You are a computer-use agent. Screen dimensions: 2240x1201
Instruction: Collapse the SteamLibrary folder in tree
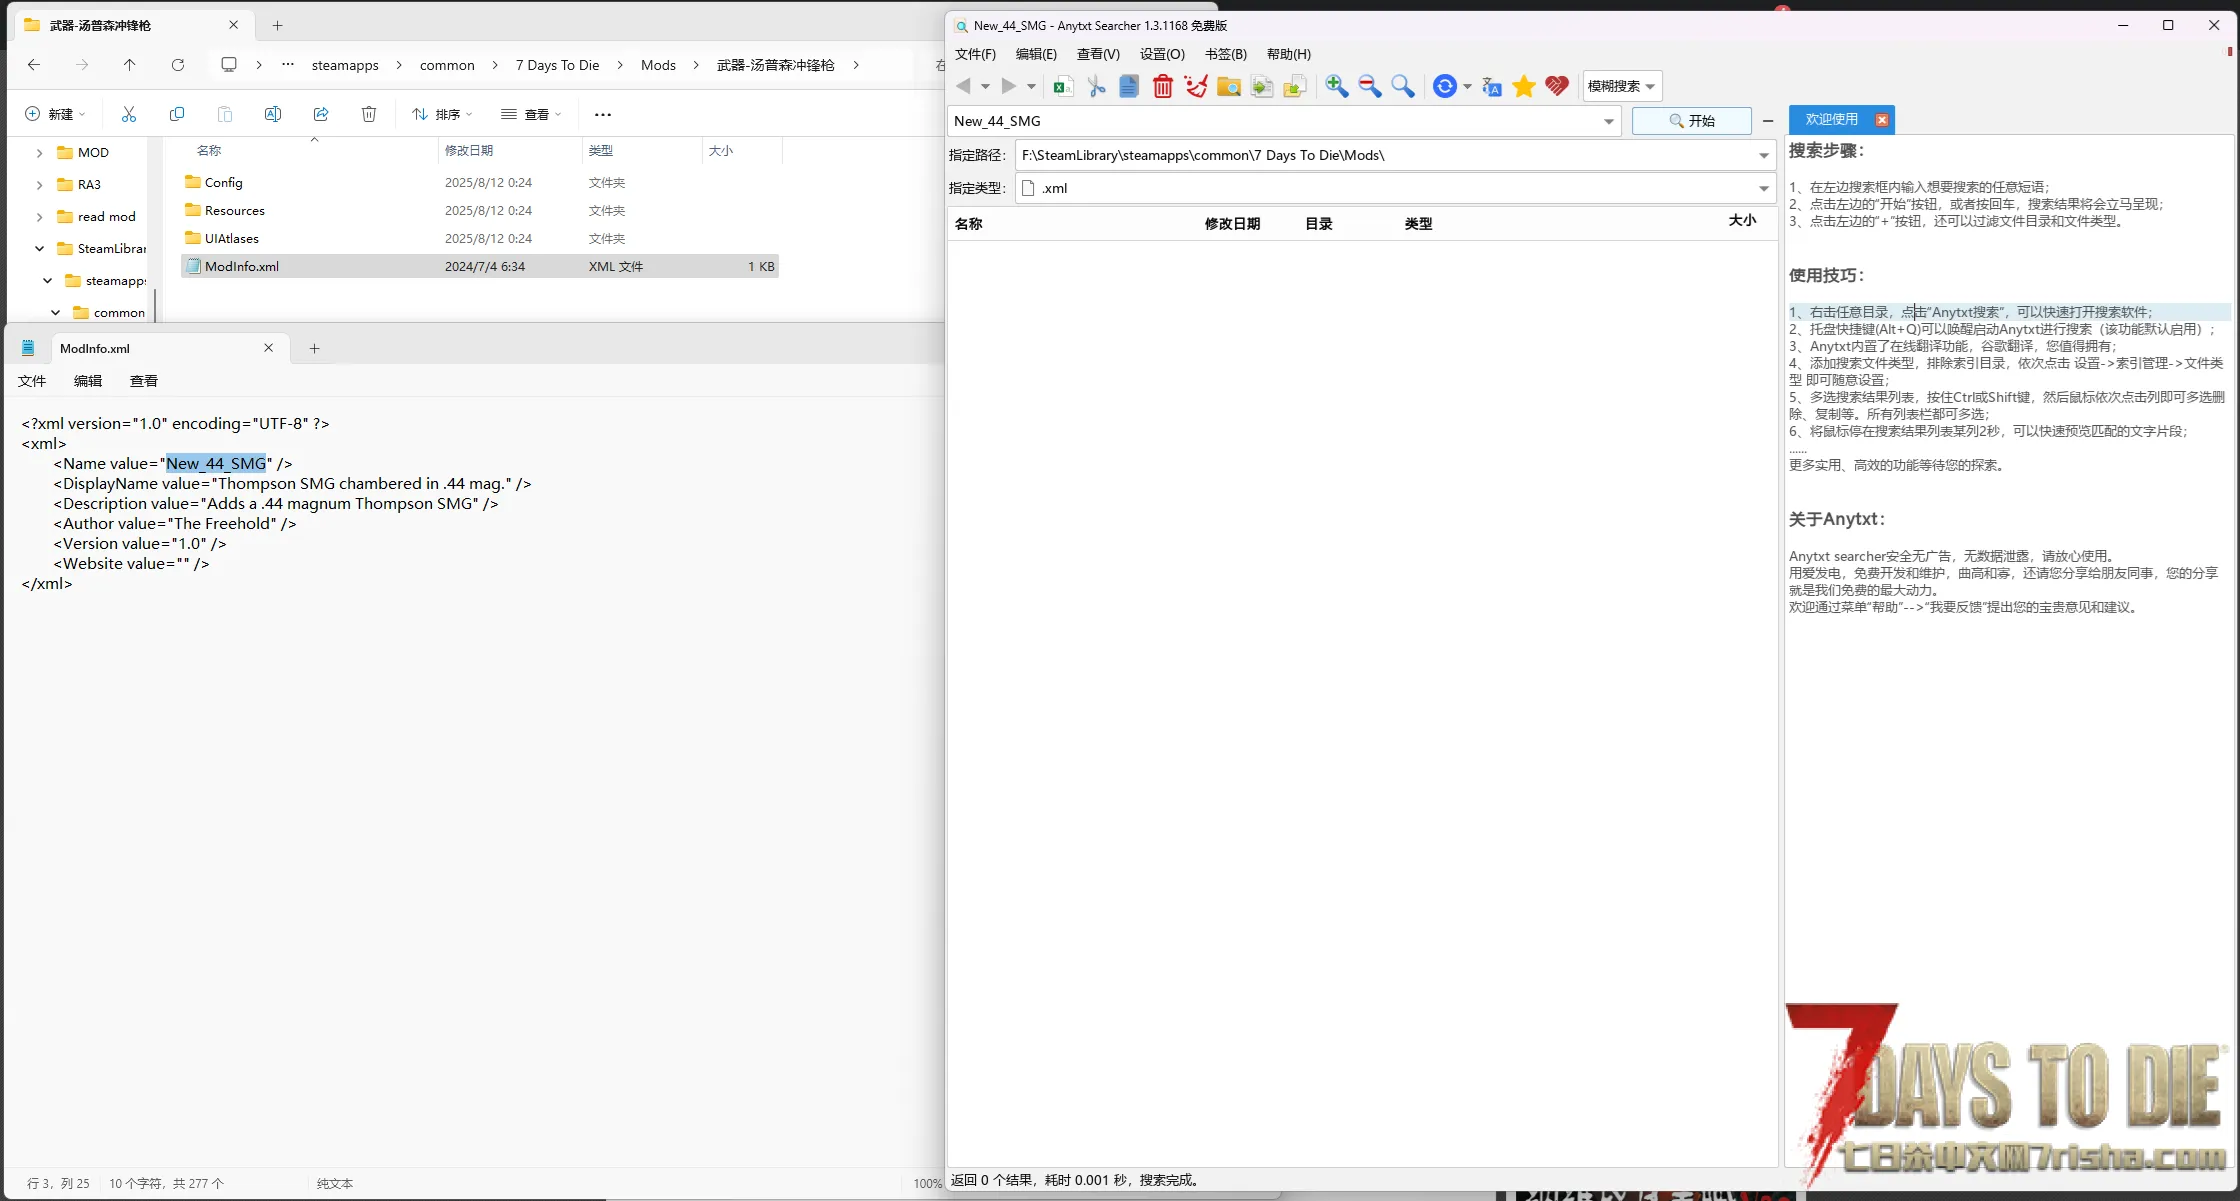tap(39, 249)
